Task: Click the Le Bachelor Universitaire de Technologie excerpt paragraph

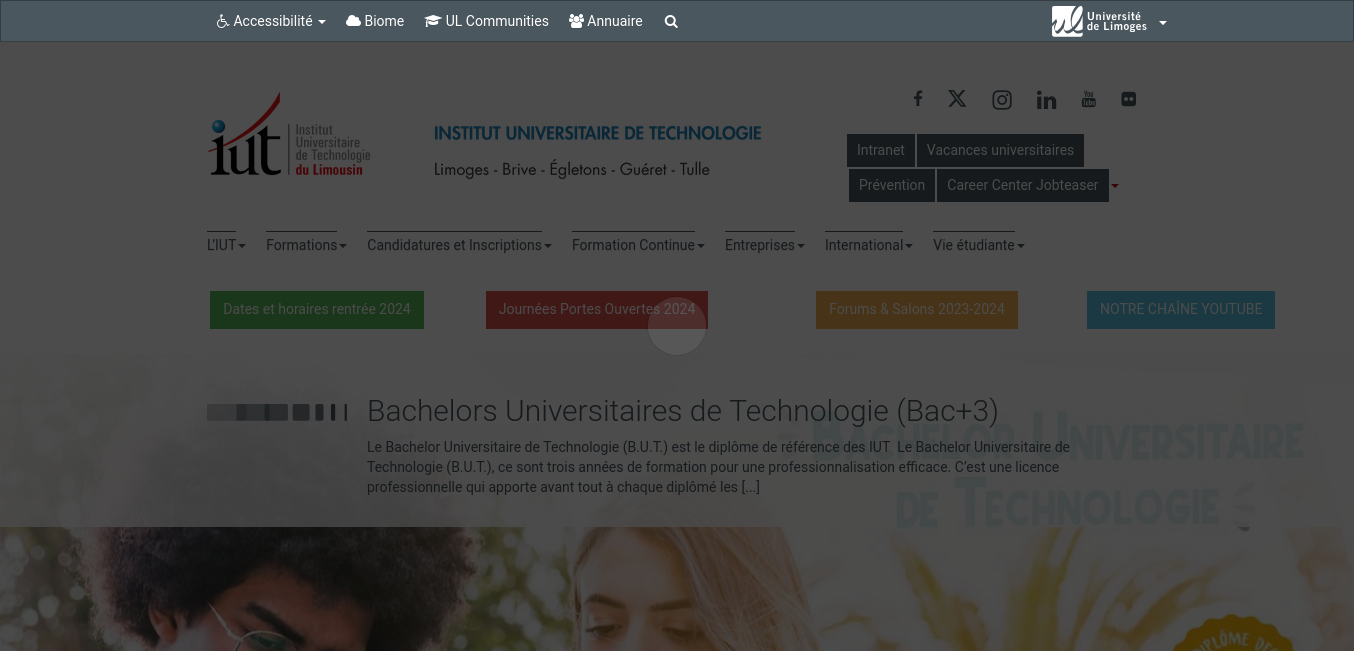Action: click(718, 467)
